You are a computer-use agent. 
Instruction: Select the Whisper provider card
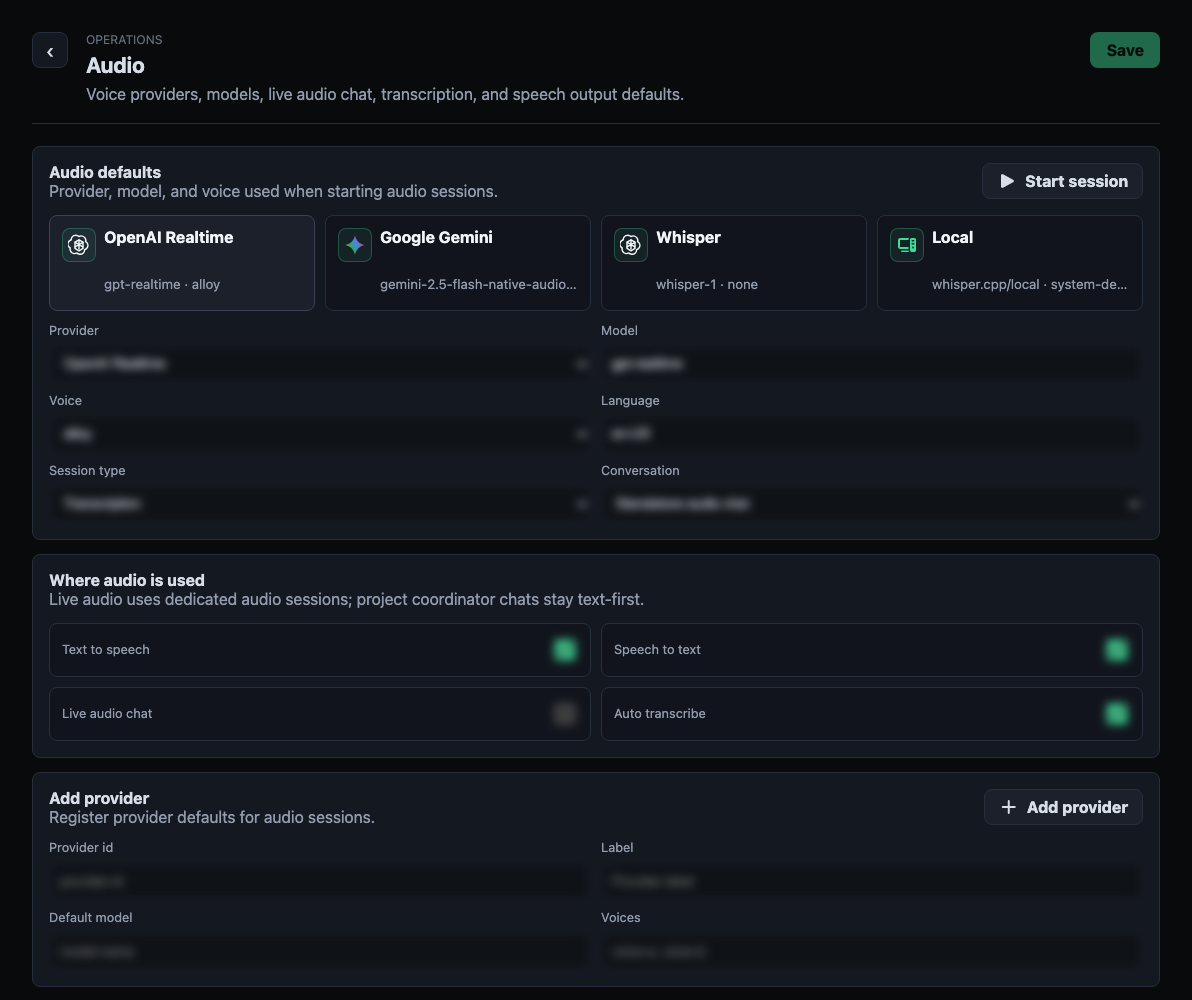[x=734, y=263]
